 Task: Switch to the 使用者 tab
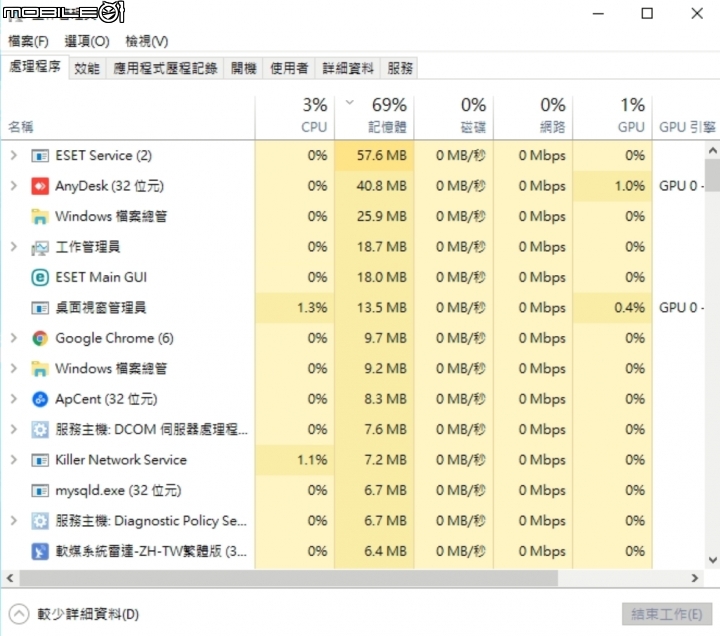pyautogui.click(x=289, y=68)
